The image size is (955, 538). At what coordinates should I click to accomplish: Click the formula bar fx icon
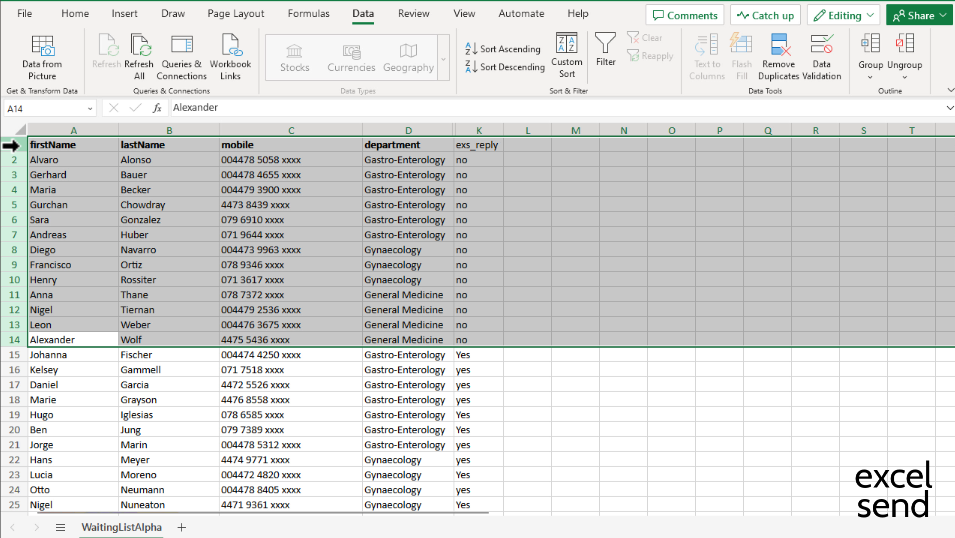point(157,108)
